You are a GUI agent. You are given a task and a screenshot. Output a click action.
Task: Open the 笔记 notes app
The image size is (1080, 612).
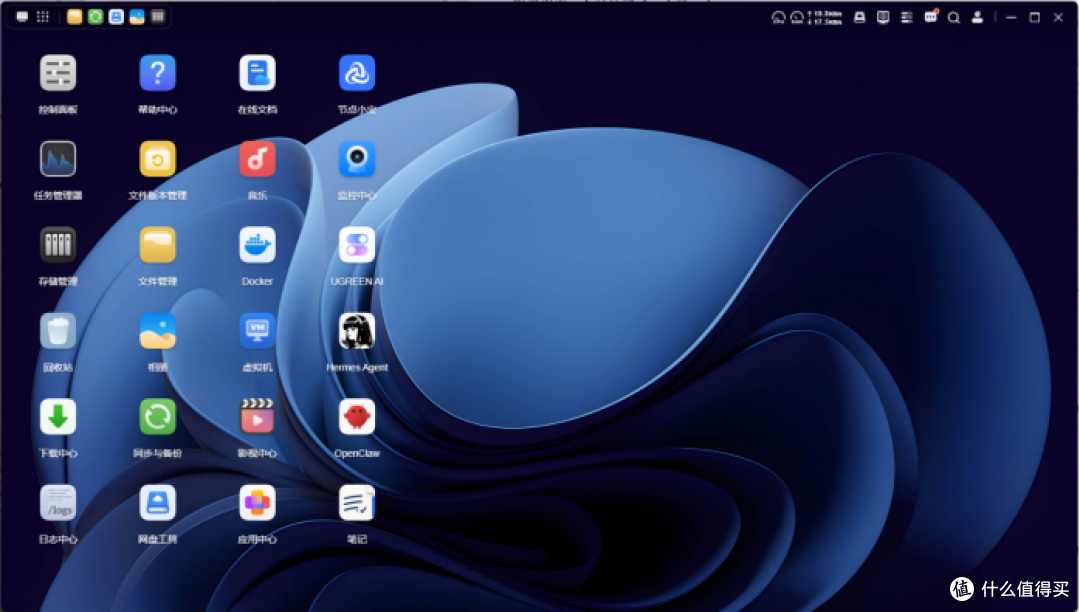coord(357,503)
